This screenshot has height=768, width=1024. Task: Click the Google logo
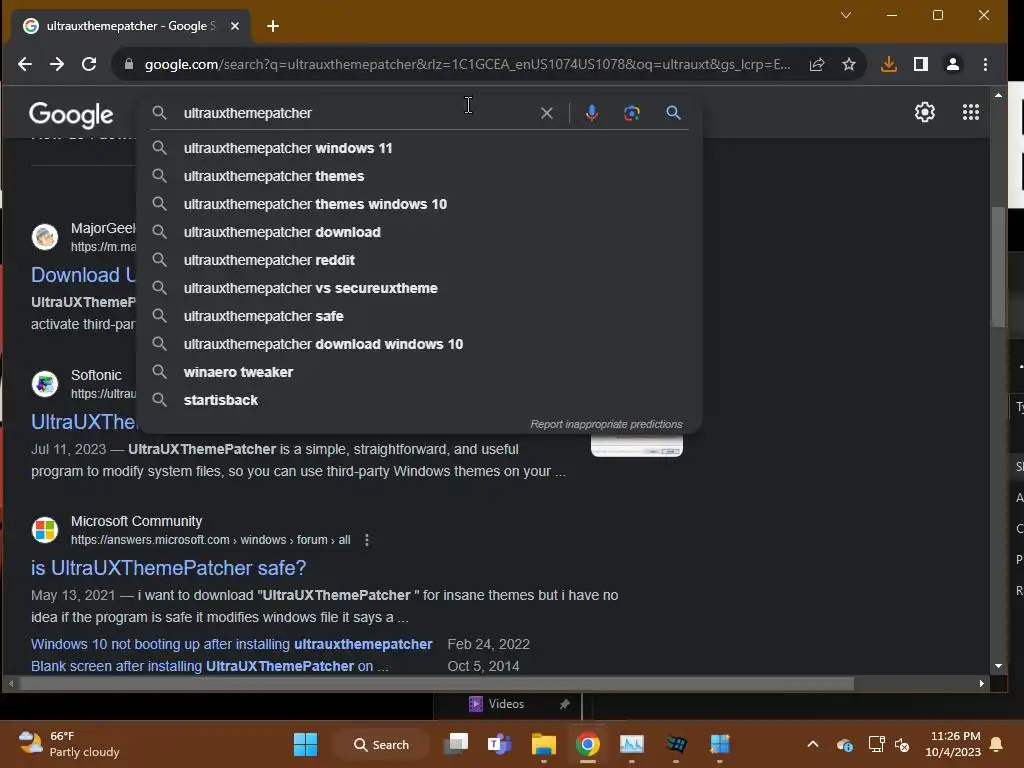71,114
